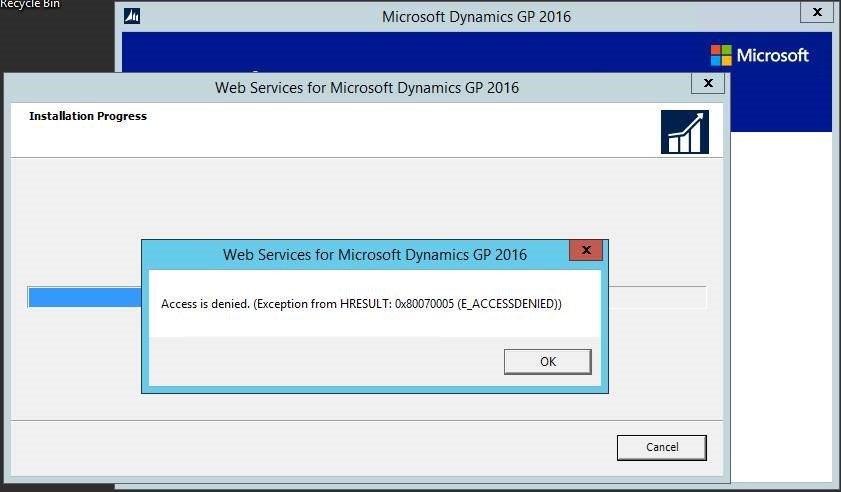Click the Web Services installer title bar
The image size is (841, 492).
point(367,87)
